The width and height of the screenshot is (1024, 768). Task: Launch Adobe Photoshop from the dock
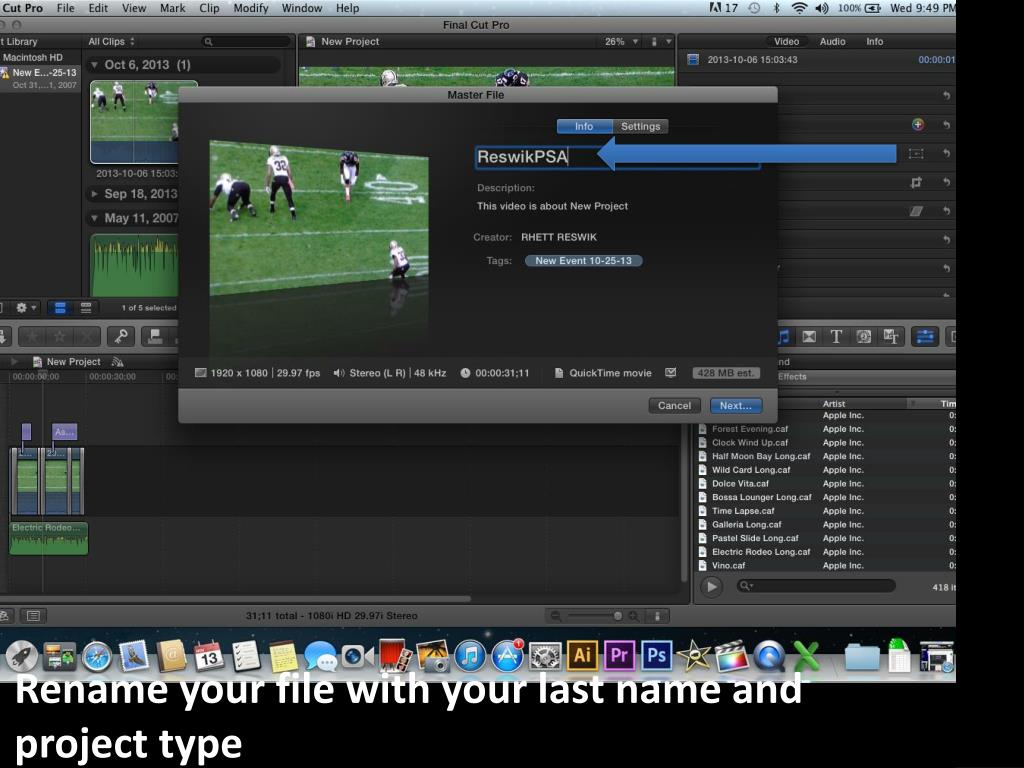(656, 654)
